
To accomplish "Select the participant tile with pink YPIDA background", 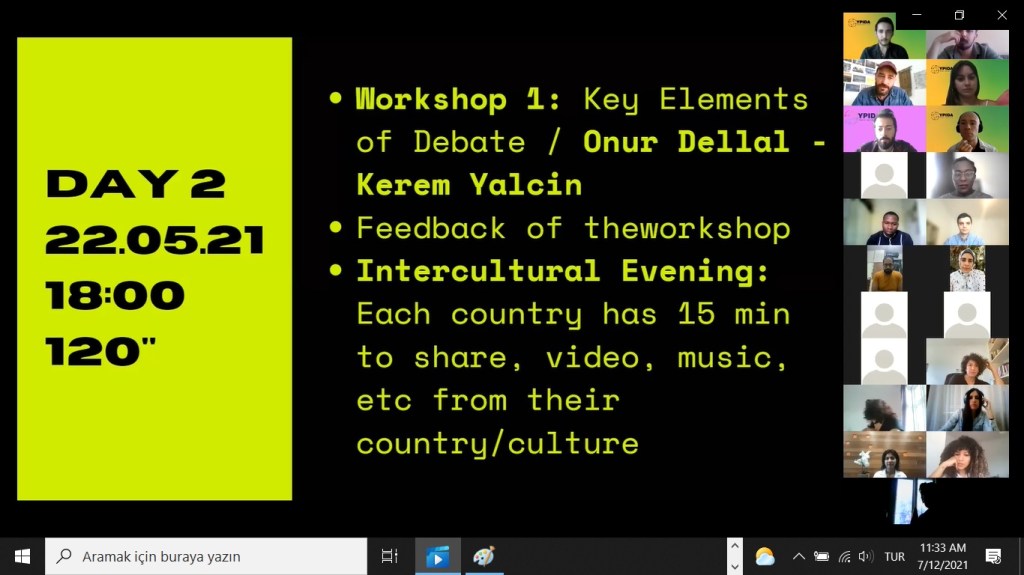I will (884, 129).
